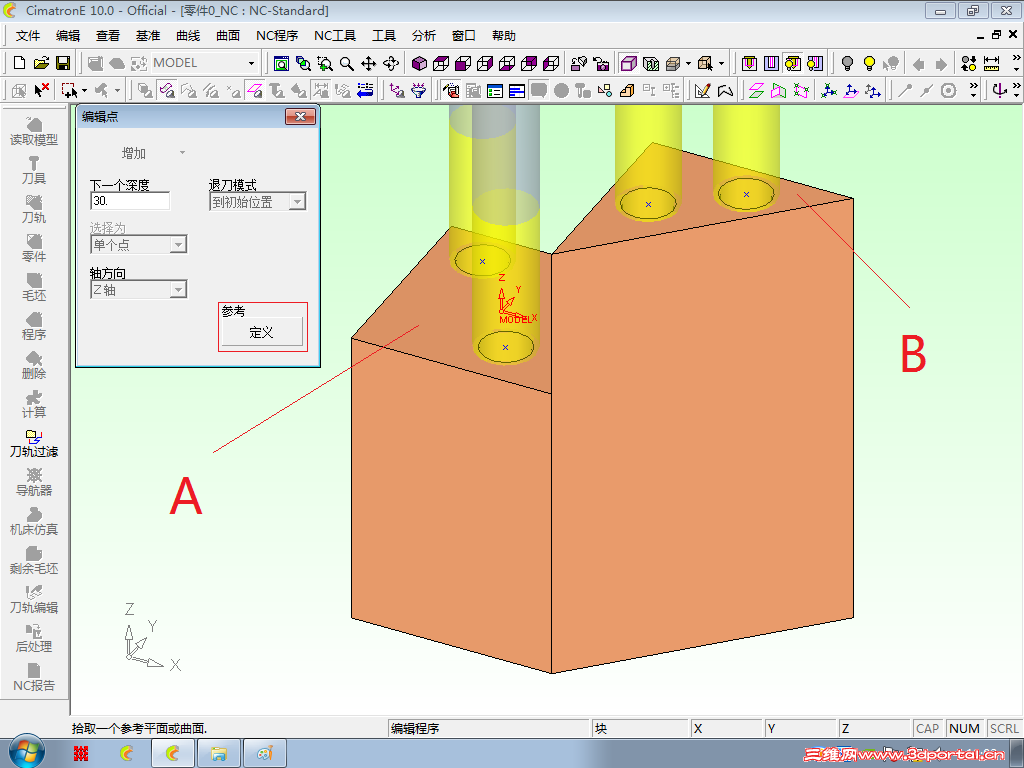Image resolution: width=1024 pixels, height=768 pixels.
Task: Click the file explorer taskbar icon
Action: click(219, 754)
